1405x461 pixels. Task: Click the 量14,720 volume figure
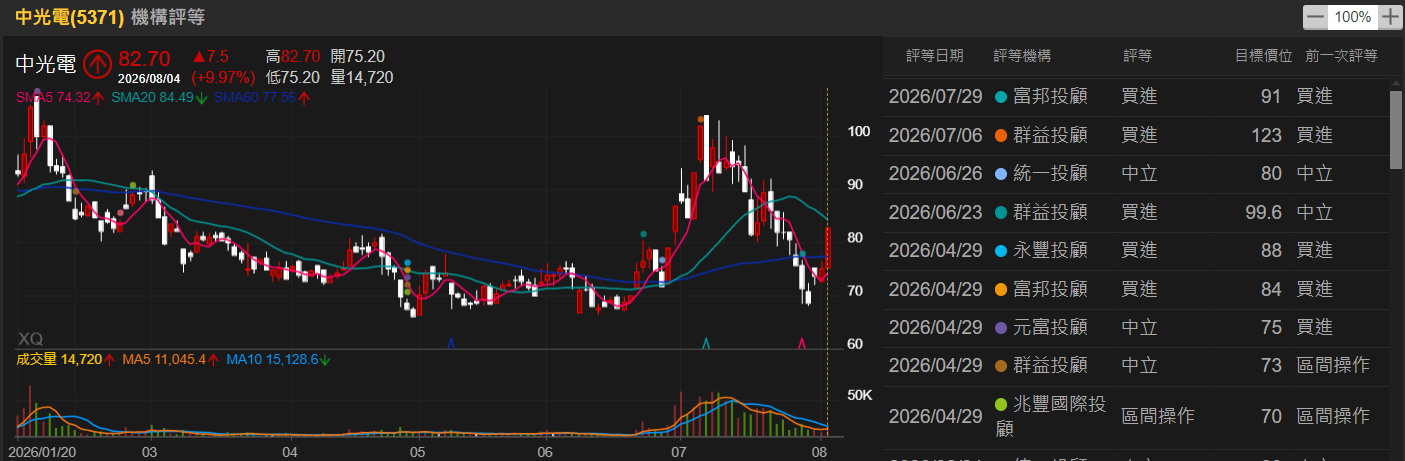361,77
